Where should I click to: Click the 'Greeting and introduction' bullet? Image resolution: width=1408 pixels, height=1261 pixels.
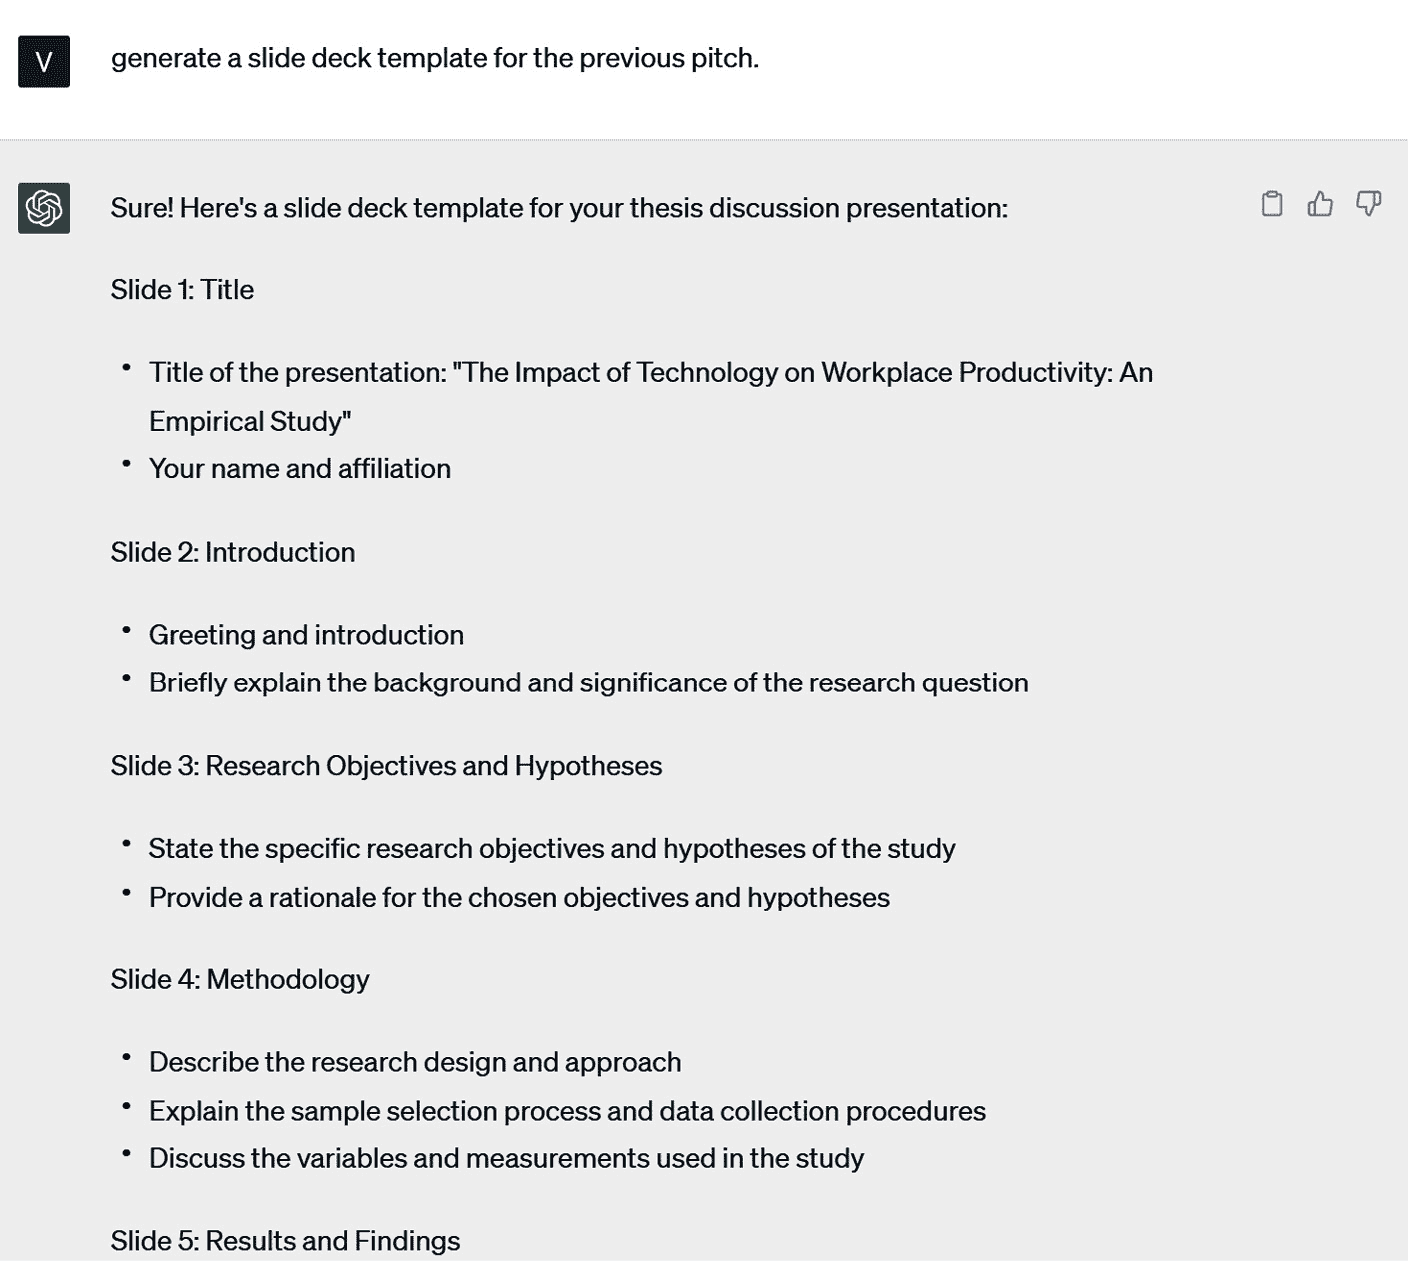pos(306,635)
